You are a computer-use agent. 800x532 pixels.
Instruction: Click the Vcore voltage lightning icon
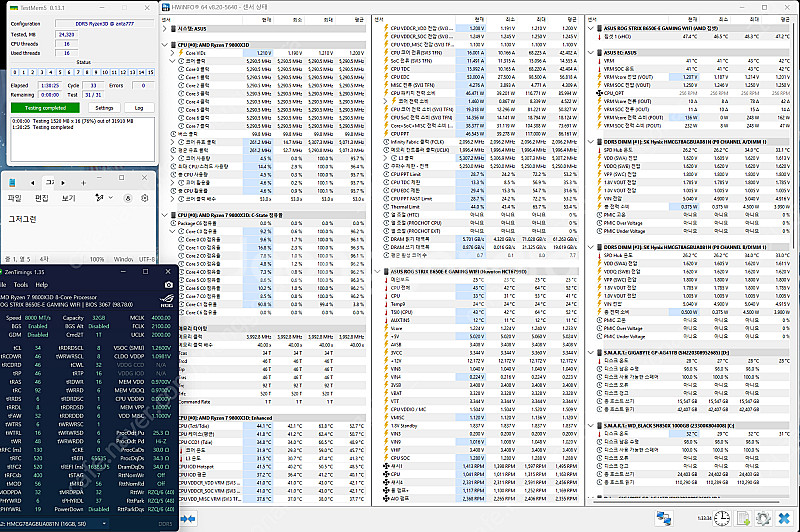386,328
